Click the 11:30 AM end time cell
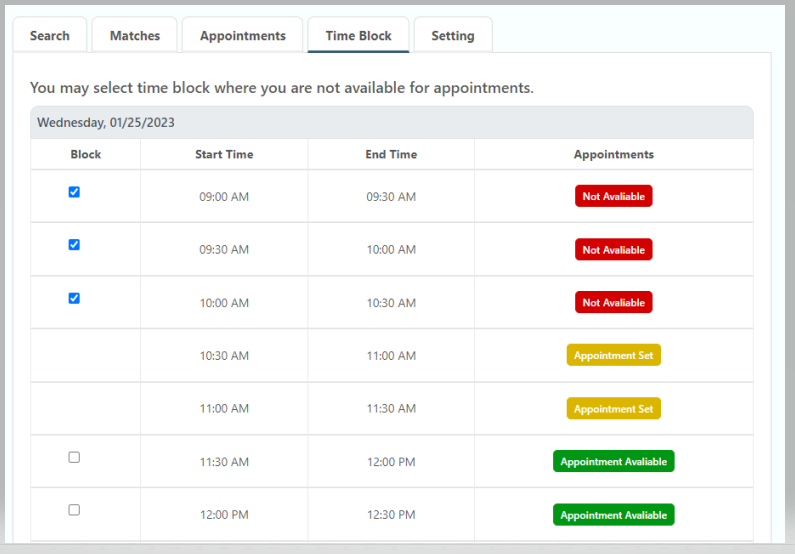The image size is (795, 554). pyautogui.click(x=391, y=409)
